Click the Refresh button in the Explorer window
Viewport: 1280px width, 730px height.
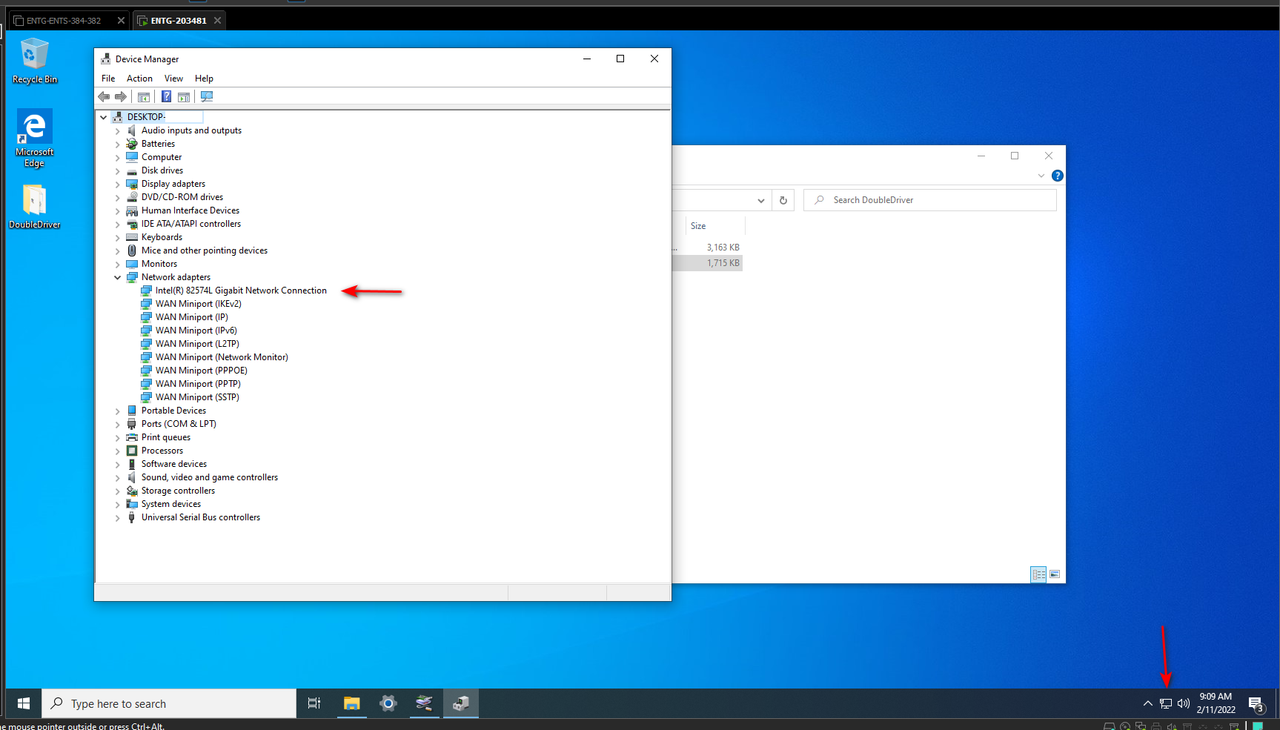pyautogui.click(x=784, y=200)
